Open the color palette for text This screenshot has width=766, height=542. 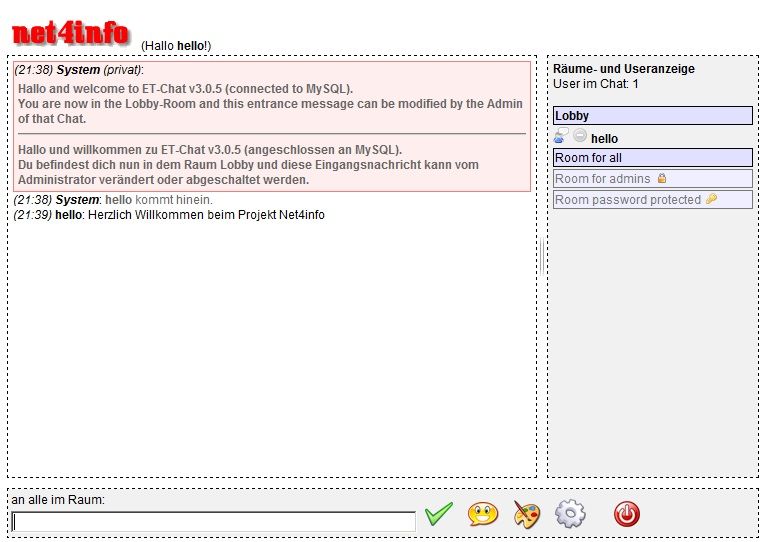tap(526, 515)
